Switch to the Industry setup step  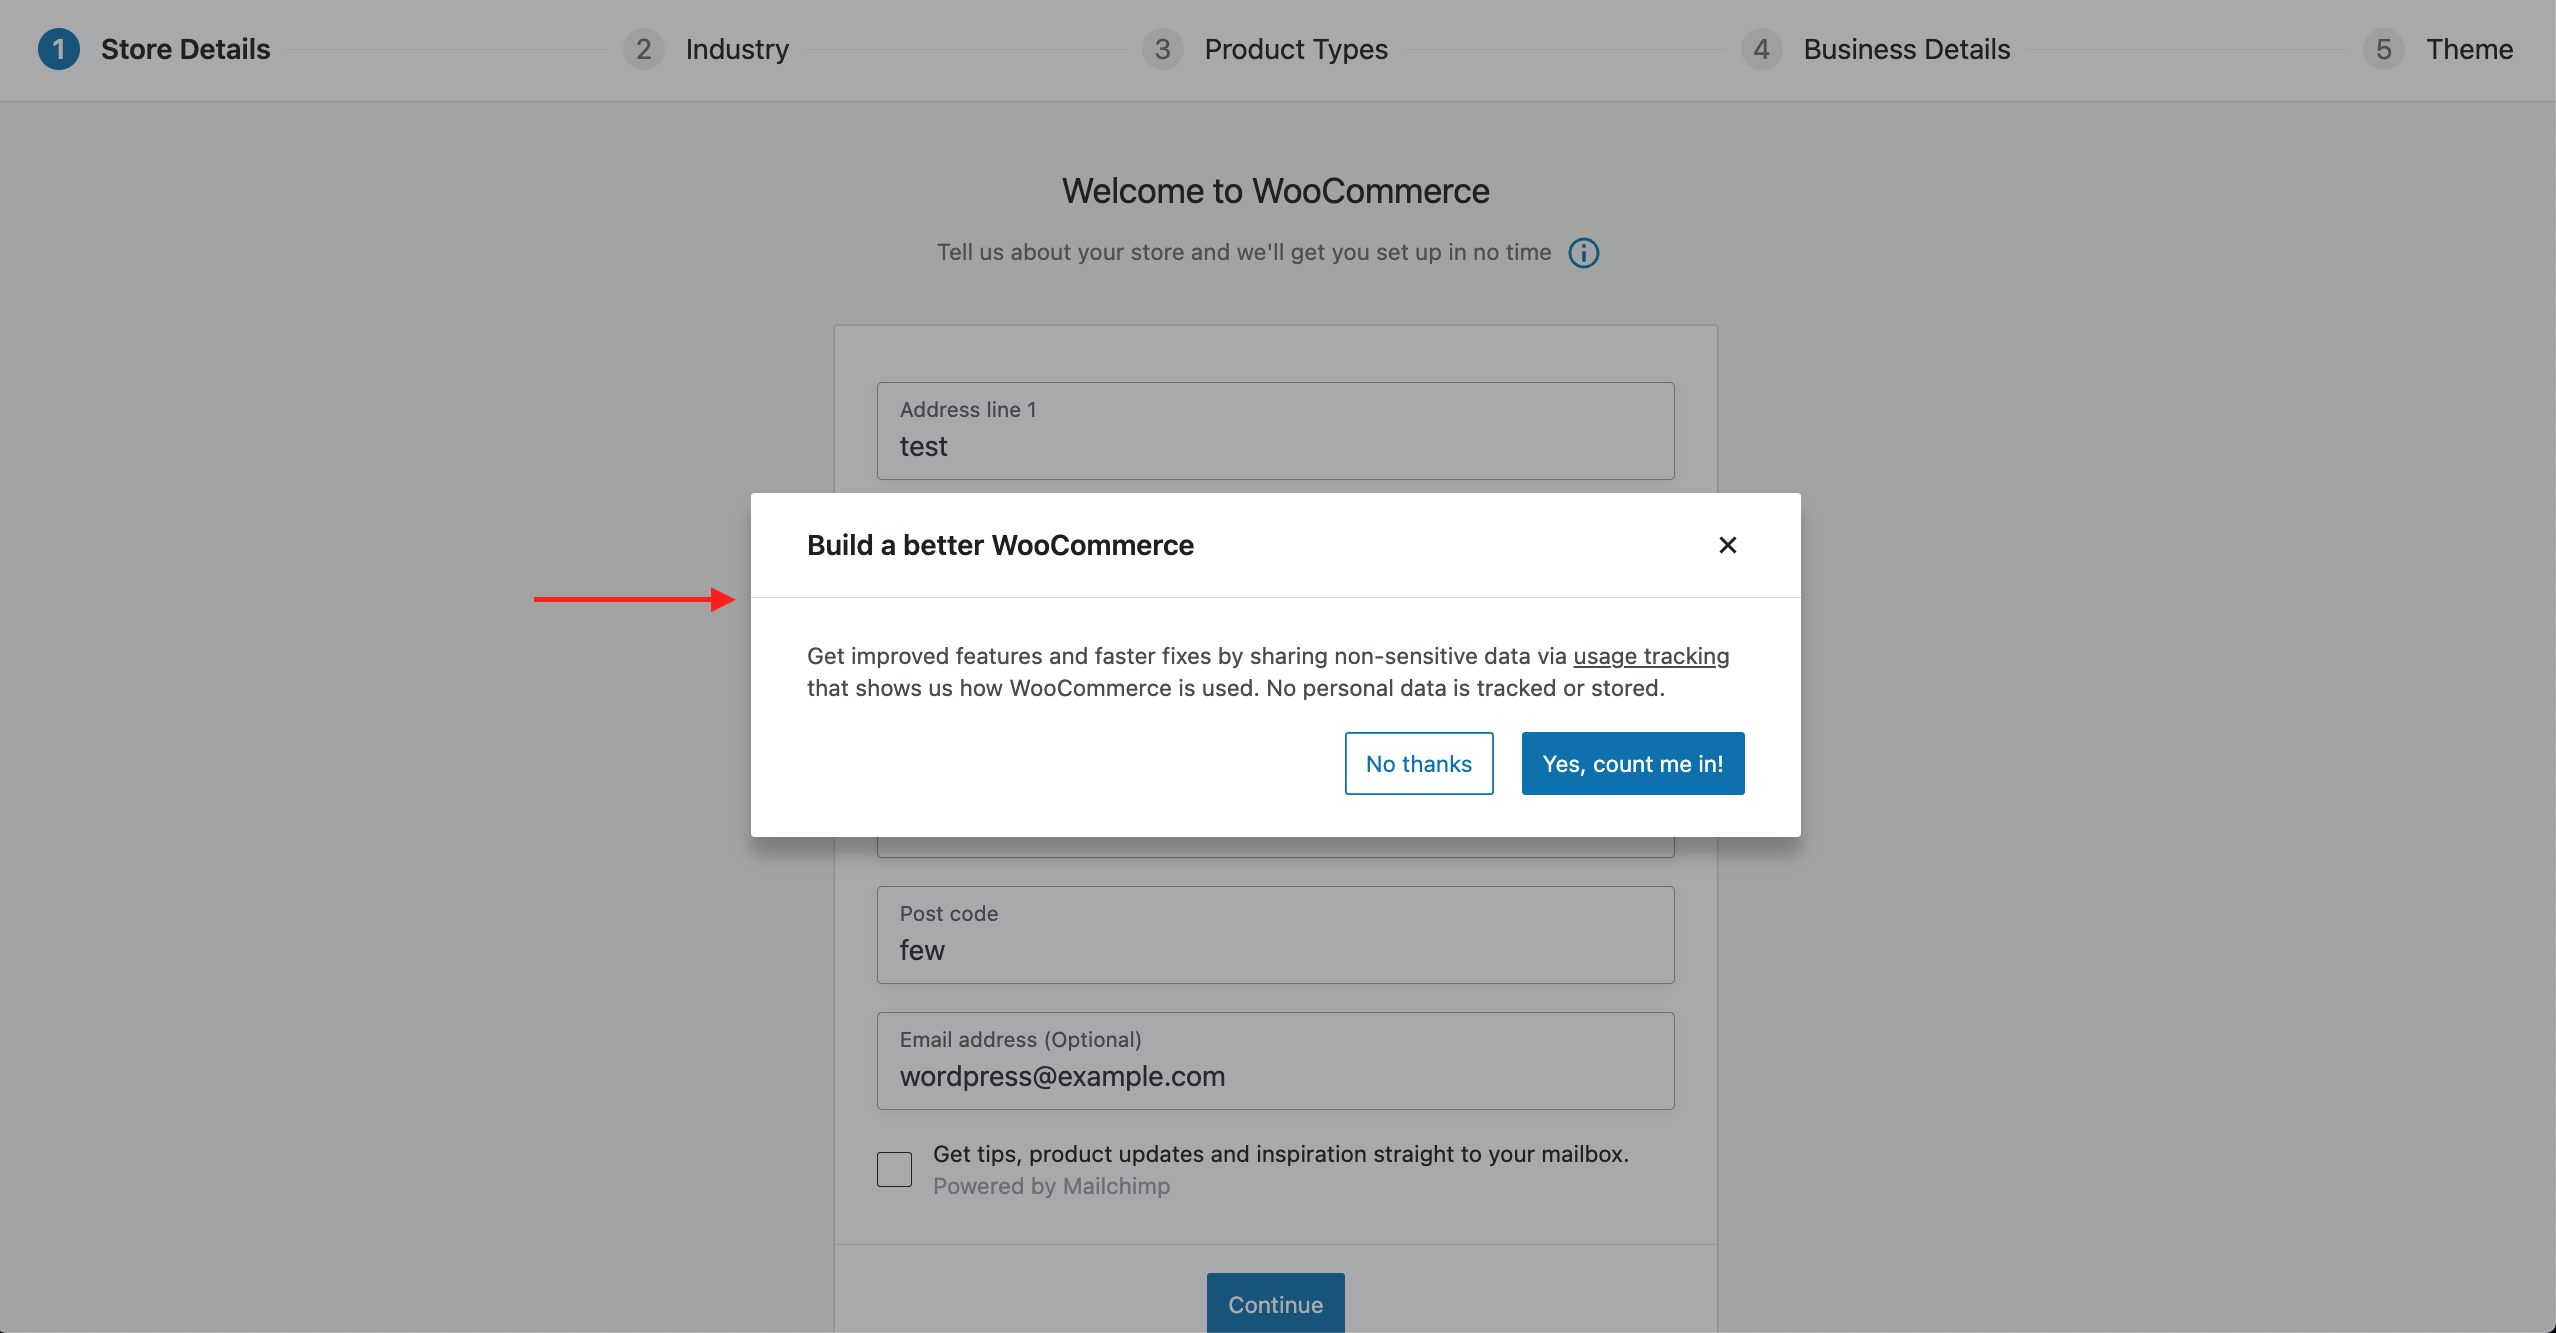pyautogui.click(x=735, y=47)
